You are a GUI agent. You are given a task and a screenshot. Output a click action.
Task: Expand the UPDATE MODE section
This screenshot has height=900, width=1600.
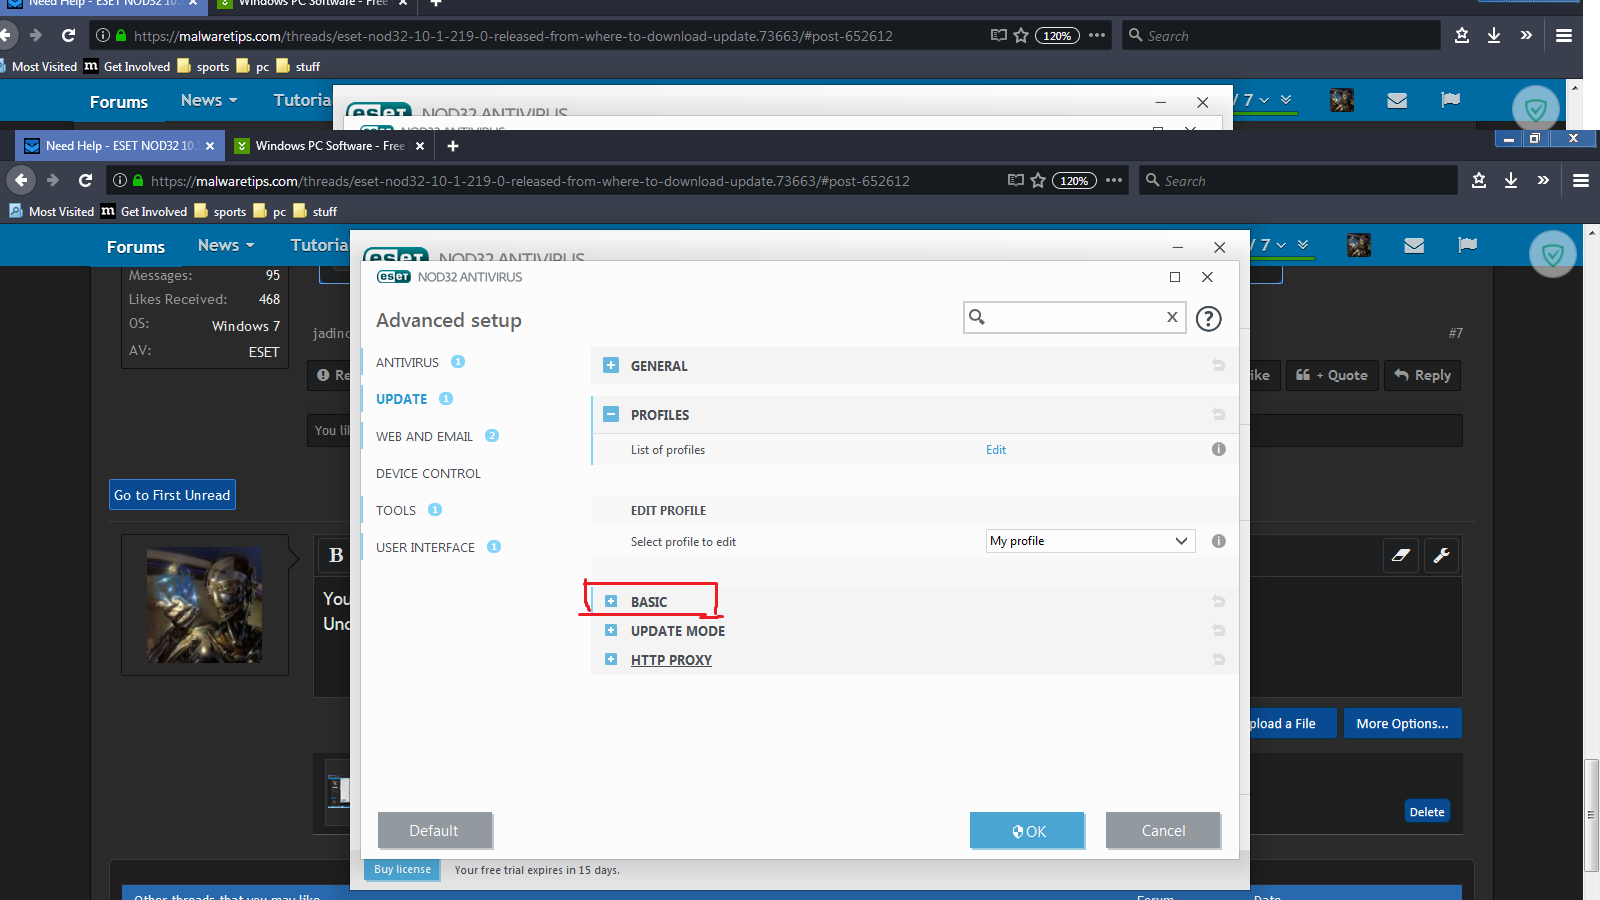[x=611, y=630]
